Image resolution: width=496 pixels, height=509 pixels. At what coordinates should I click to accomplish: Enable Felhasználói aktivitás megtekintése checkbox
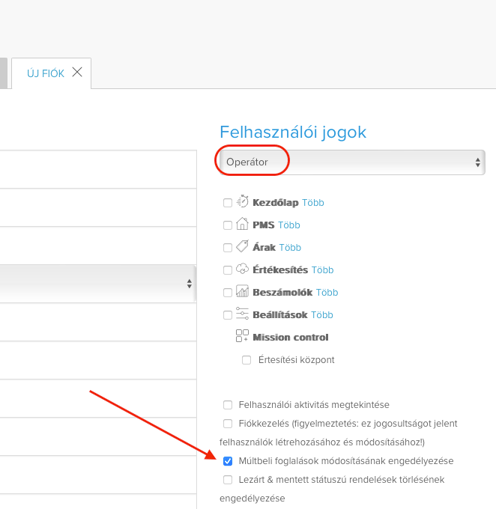point(228,405)
